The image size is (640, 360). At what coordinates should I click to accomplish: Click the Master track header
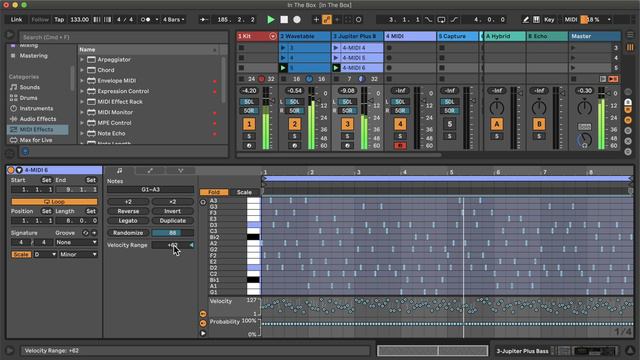(x=595, y=36)
